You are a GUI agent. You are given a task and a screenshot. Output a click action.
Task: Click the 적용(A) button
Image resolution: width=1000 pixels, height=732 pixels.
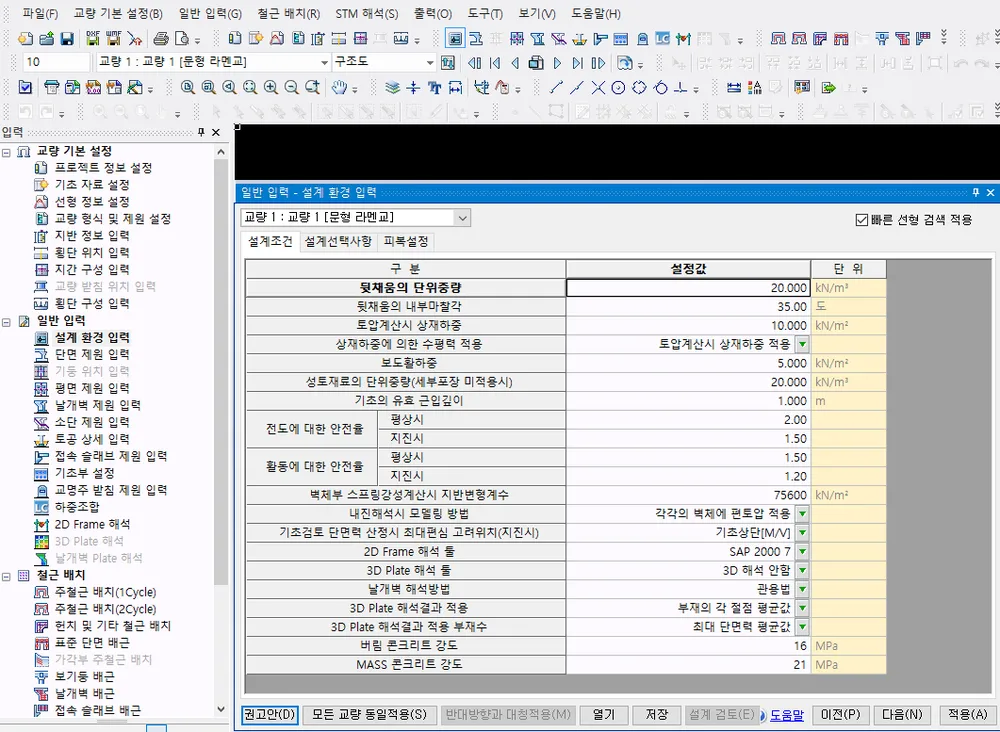pyautogui.click(x=967, y=715)
